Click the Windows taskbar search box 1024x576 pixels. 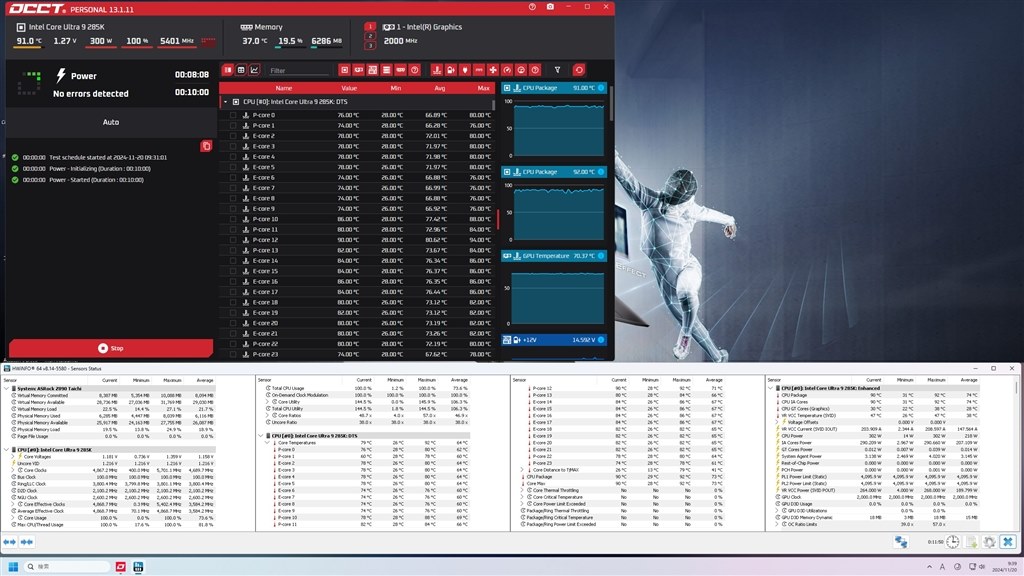67,566
